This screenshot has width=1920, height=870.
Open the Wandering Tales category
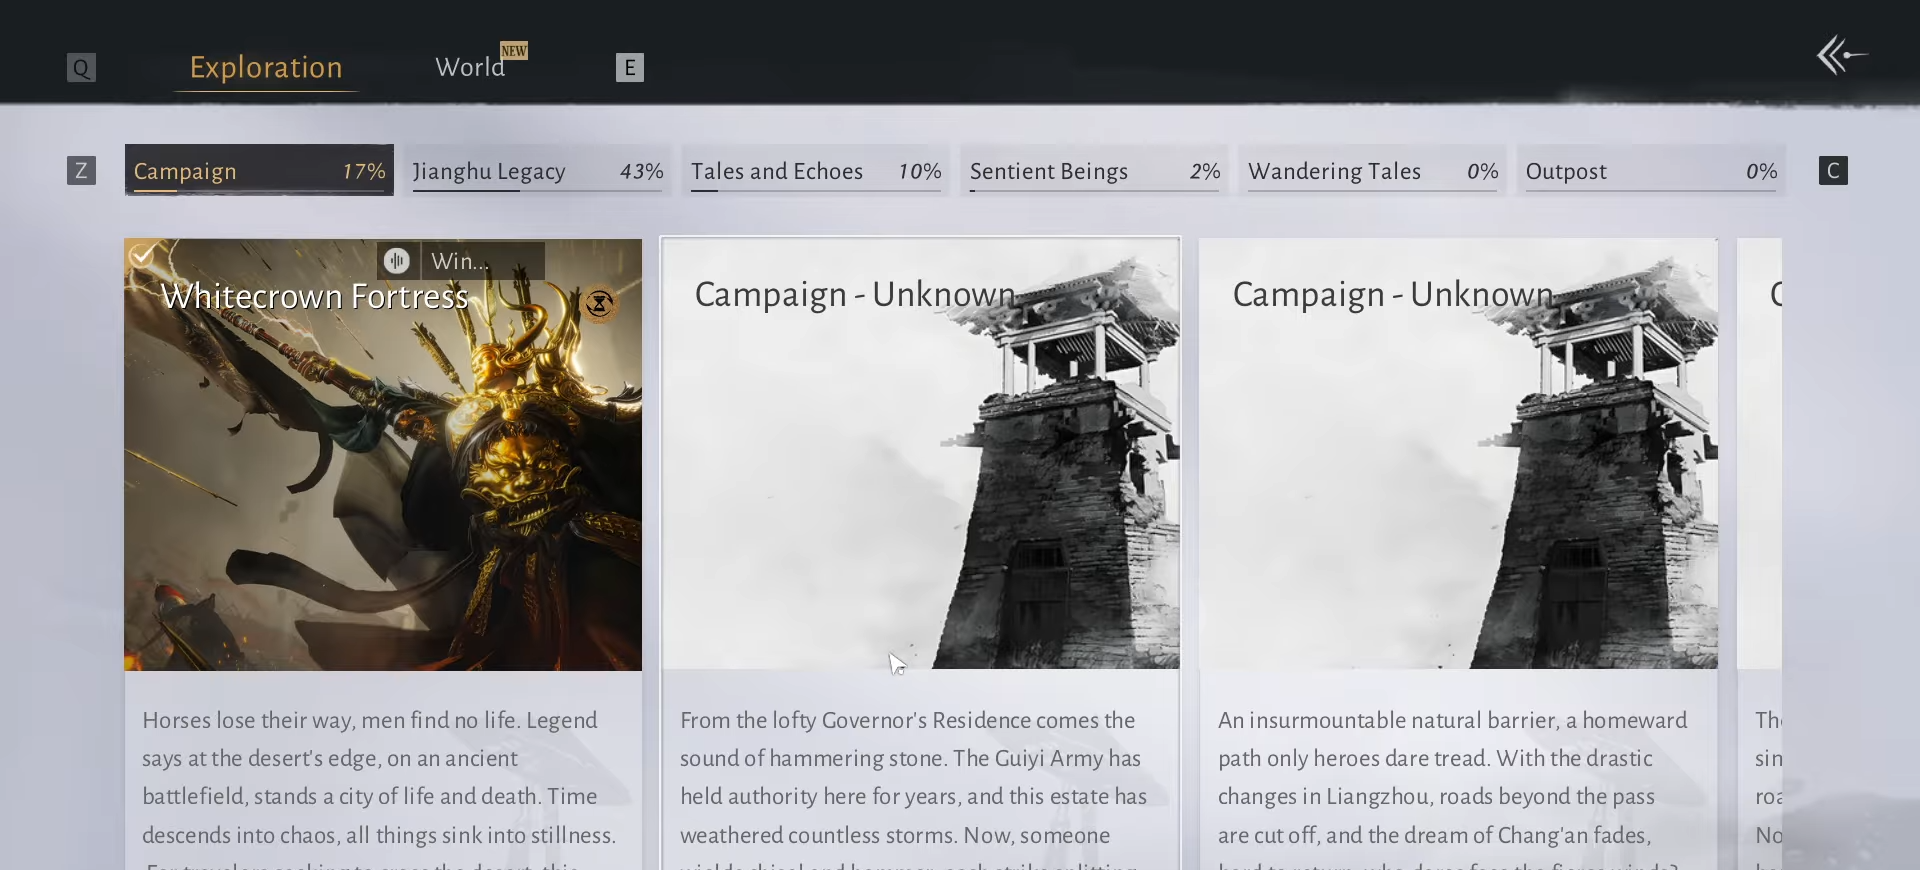[1372, 171]
